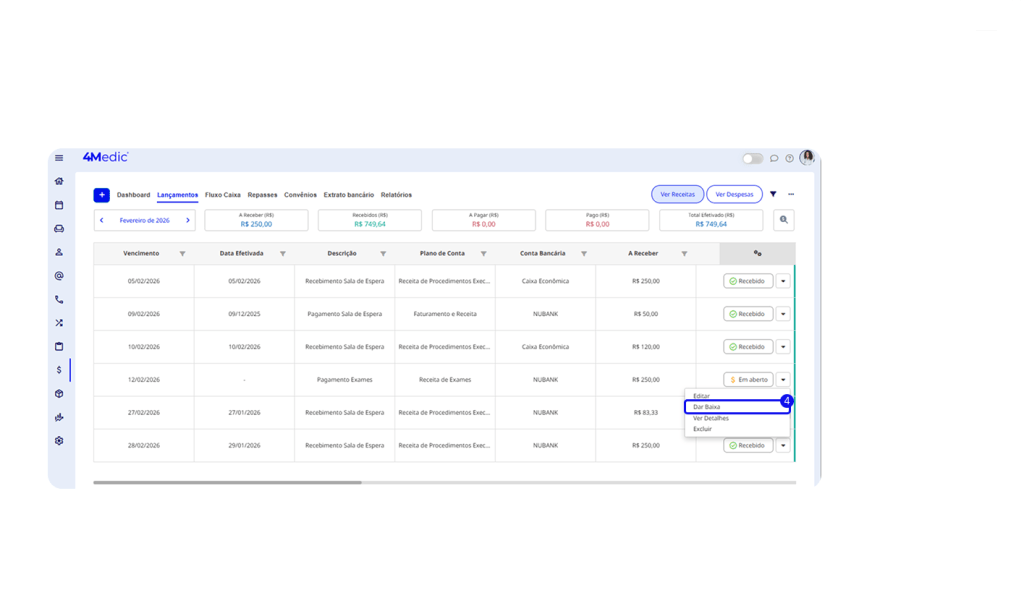The width and height of the screenshot is (1024, 598).
Task: Open the calendar icon in the sidebar
Action: click(59, 205)
